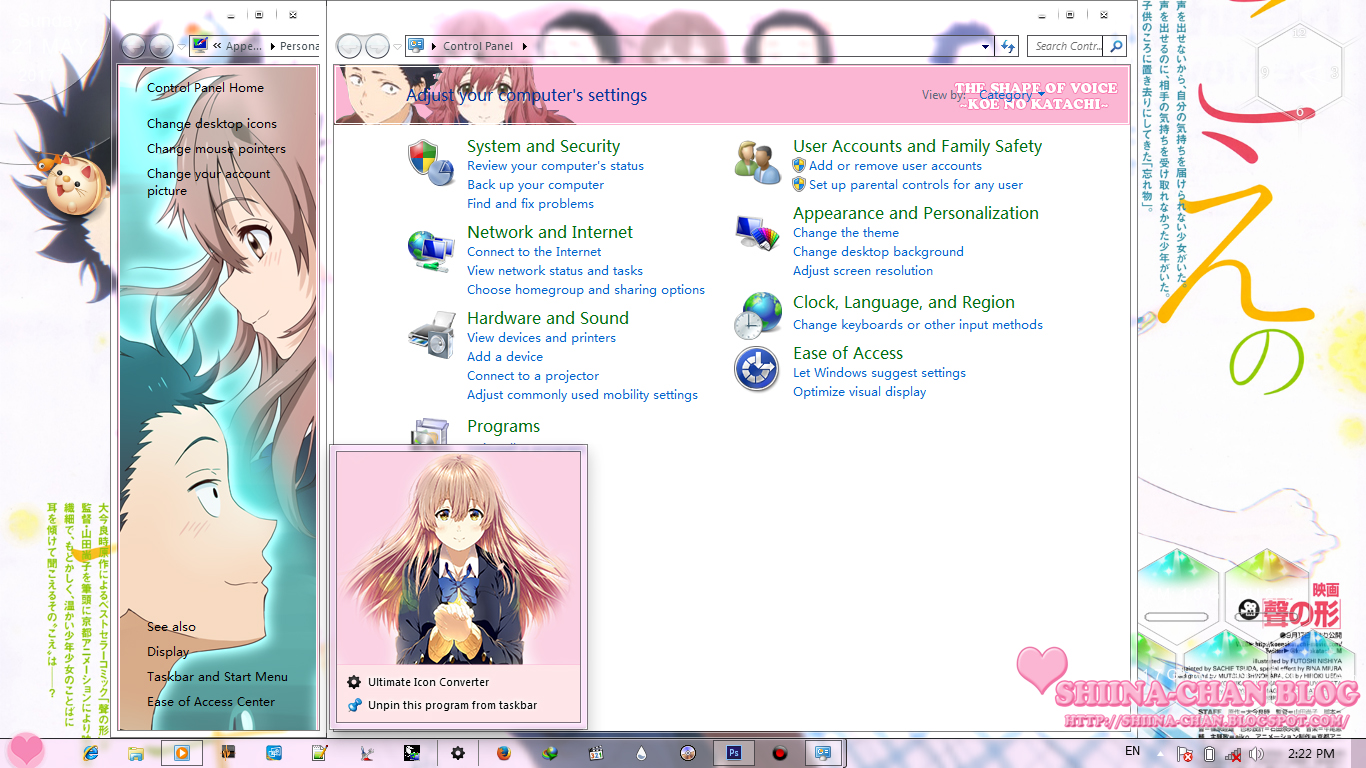Click the Ease of Access icon
The height and width of the screenshot is (768, 1366).
[x=757, y=369]
